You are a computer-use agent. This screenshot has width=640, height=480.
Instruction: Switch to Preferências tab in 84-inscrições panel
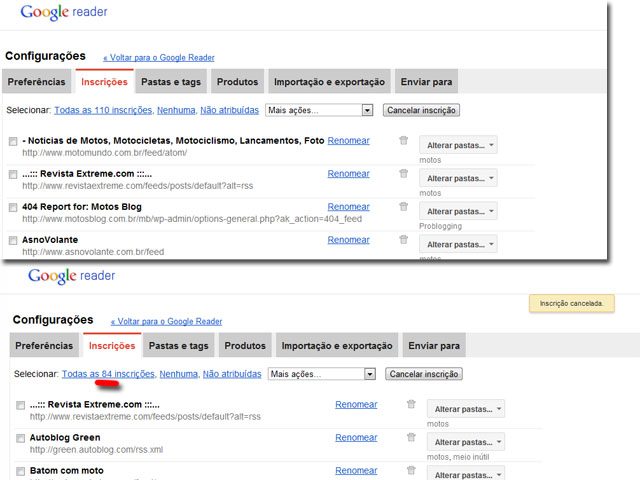(x=44, y=345)
